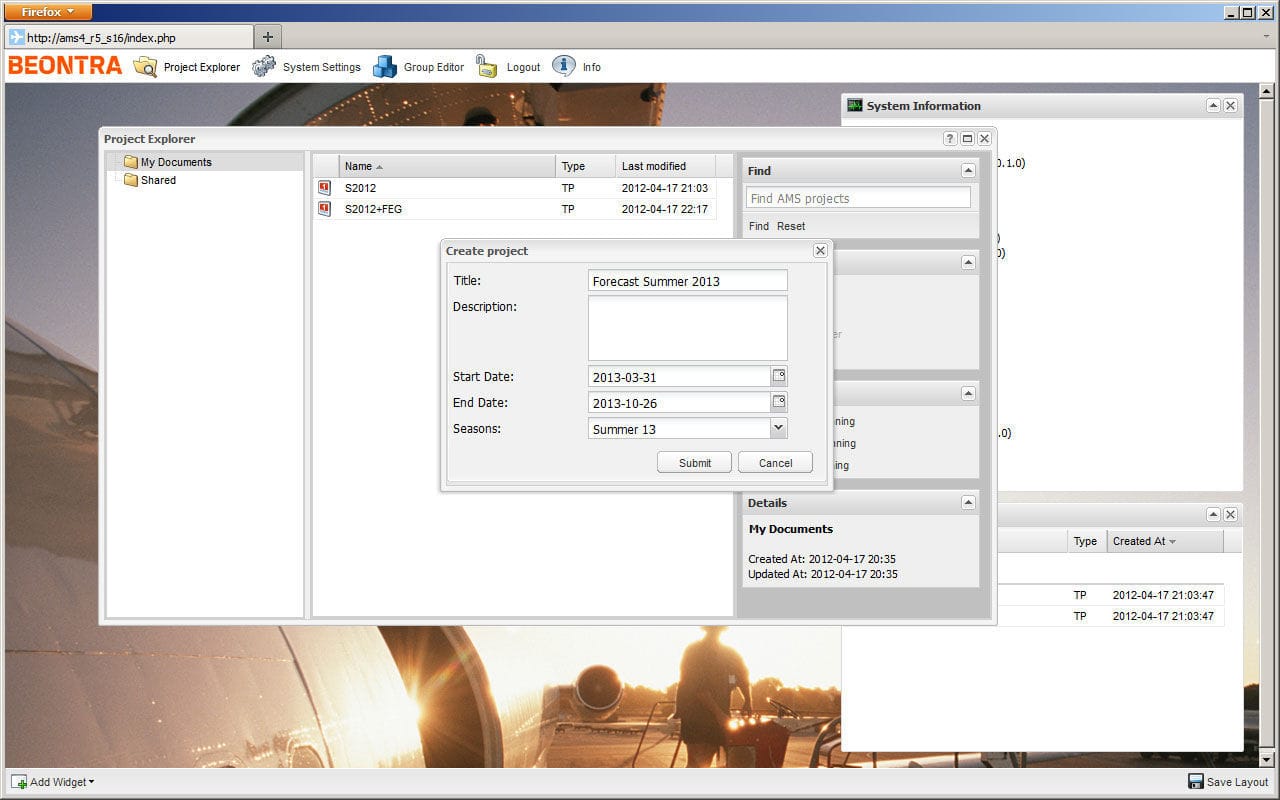Select the Shared folder
Viewport: 1280px width, 800px height.
(x=158, y=180)
